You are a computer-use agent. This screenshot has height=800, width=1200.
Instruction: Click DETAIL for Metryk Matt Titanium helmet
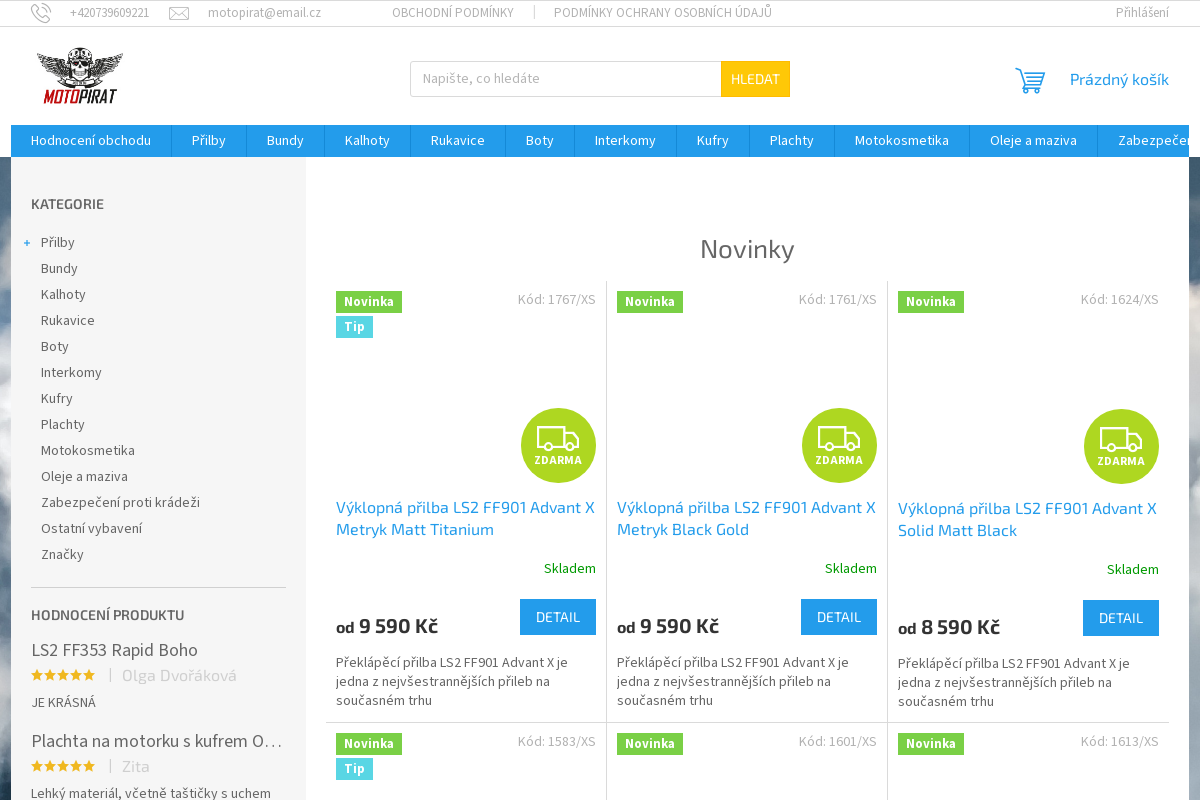[557, 617]
